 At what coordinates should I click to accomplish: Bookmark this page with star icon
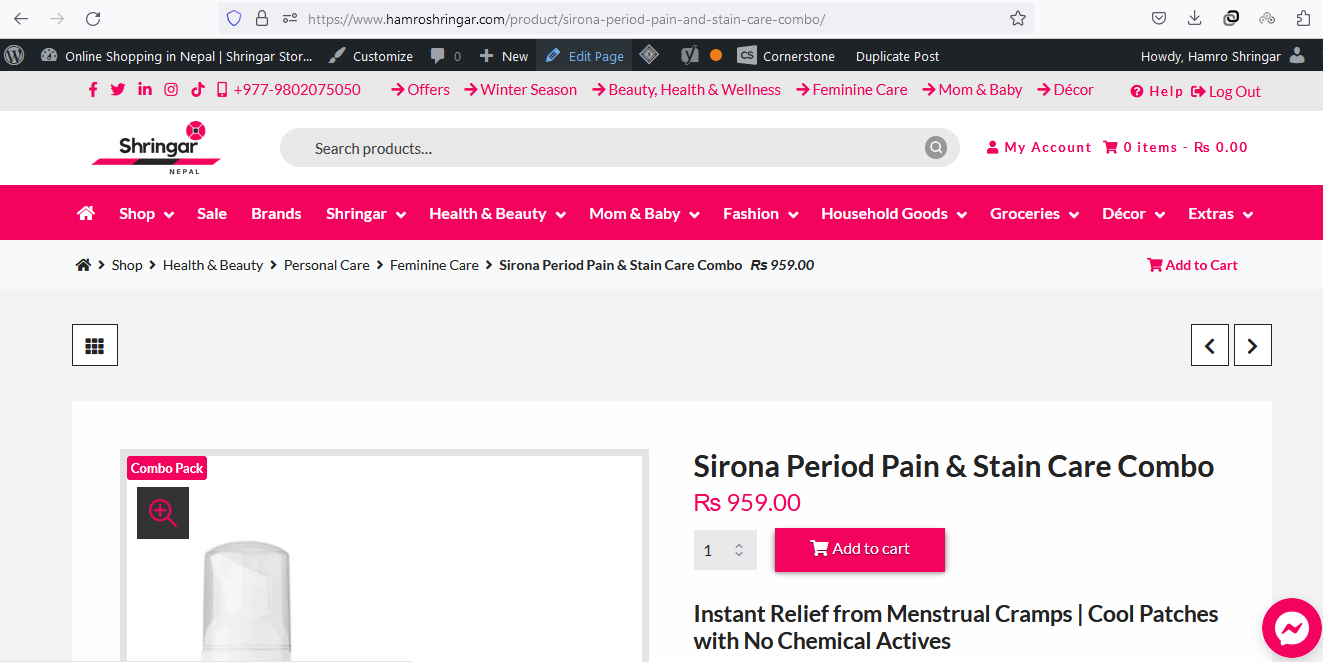pyautogui.click(x=1018, y=18)
